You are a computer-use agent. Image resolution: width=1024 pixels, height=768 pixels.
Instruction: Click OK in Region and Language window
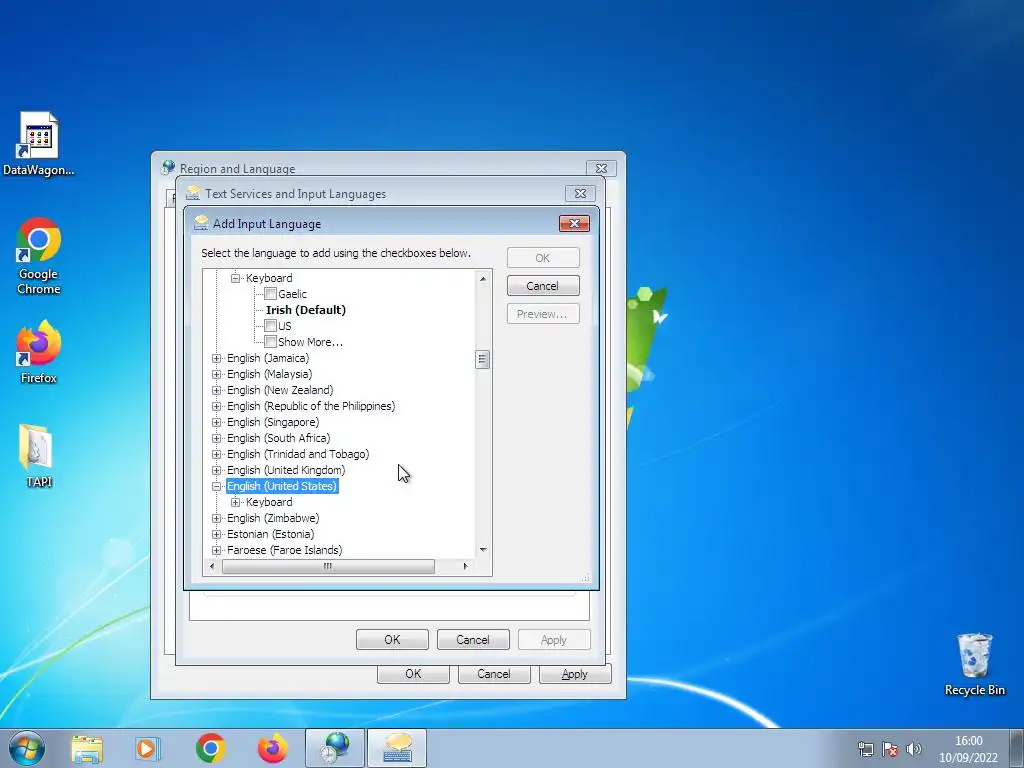[413, 674]
